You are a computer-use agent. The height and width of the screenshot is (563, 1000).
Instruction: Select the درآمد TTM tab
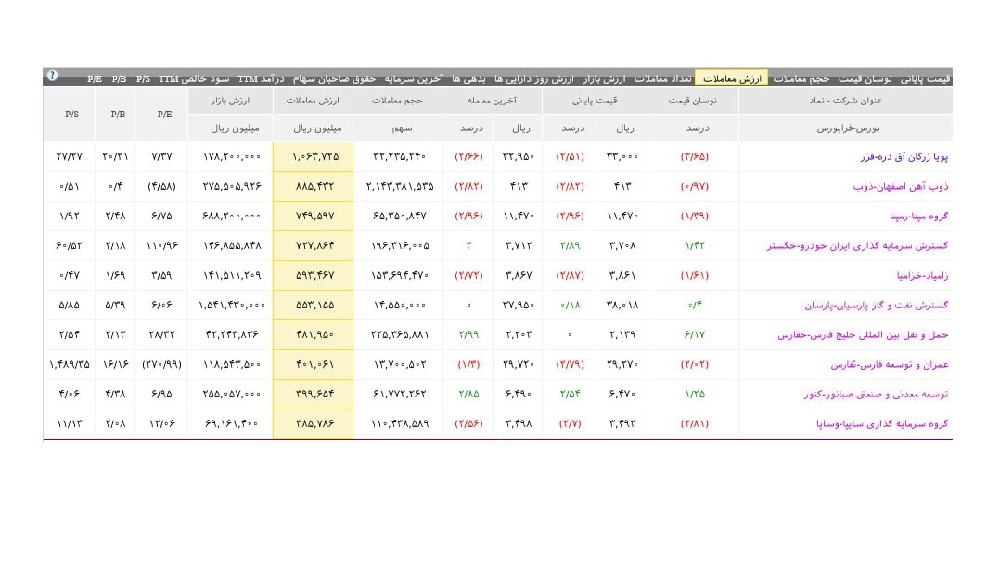click(261, 78)
